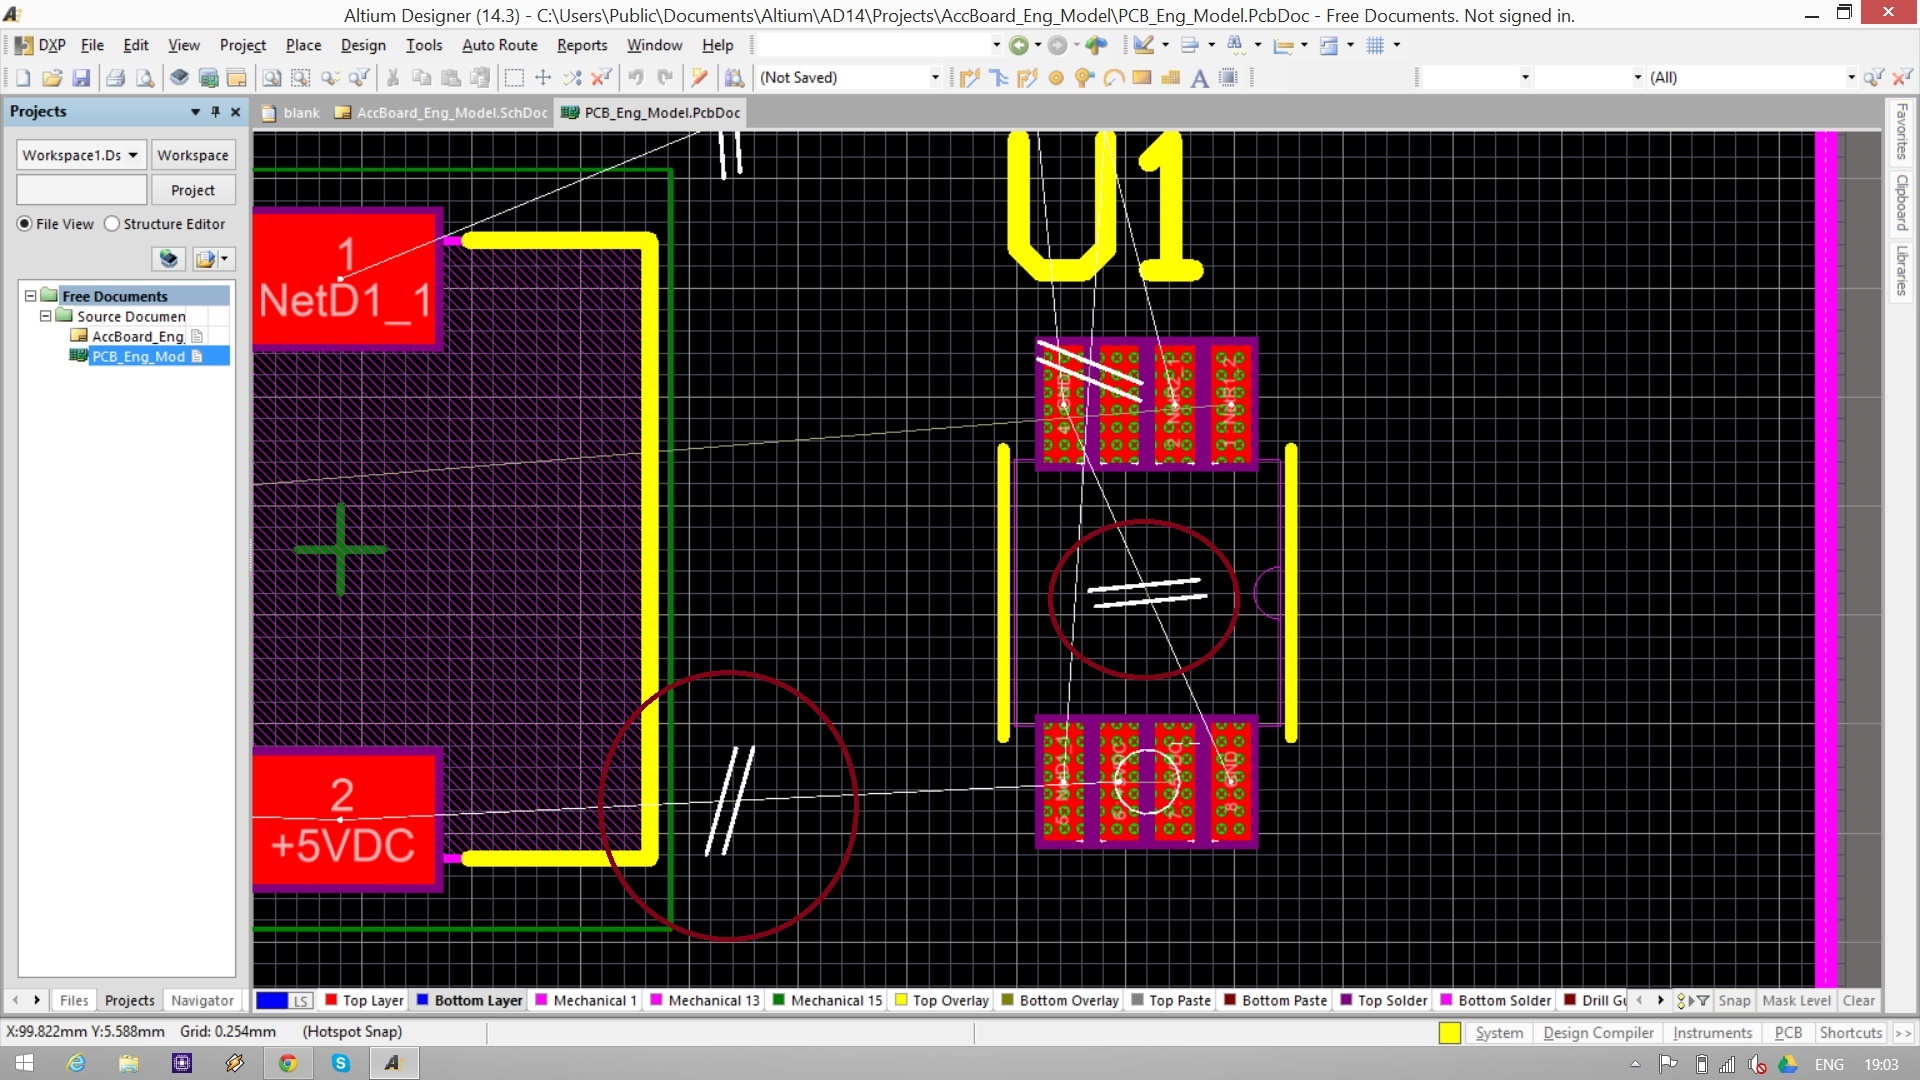Select the Structure Editor radio button
This screenshot has width=1920, height=1080.
pyautogui.click(x=112, y=224)
